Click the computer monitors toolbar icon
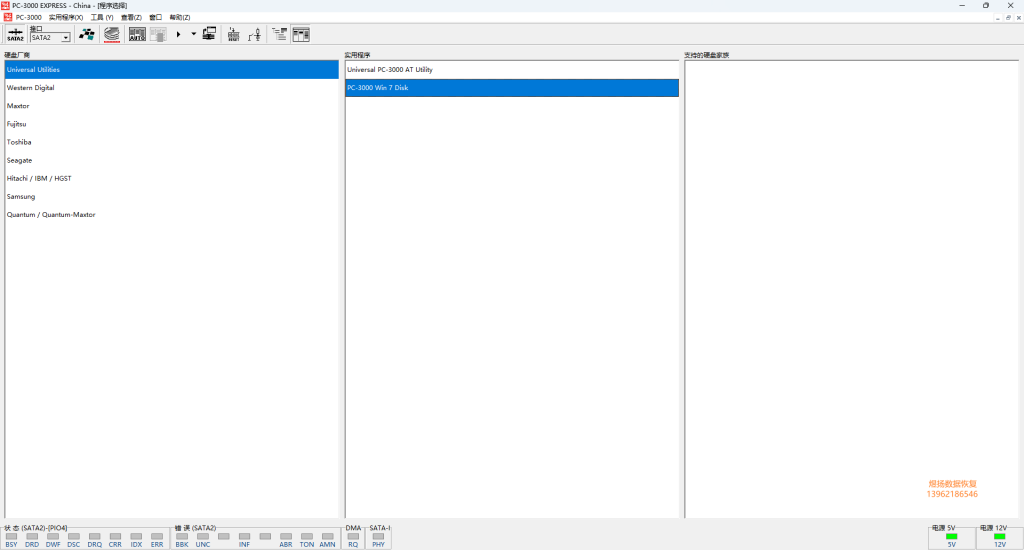Image resolution: width=1024 pixels, height=550 pixels. 209,35
